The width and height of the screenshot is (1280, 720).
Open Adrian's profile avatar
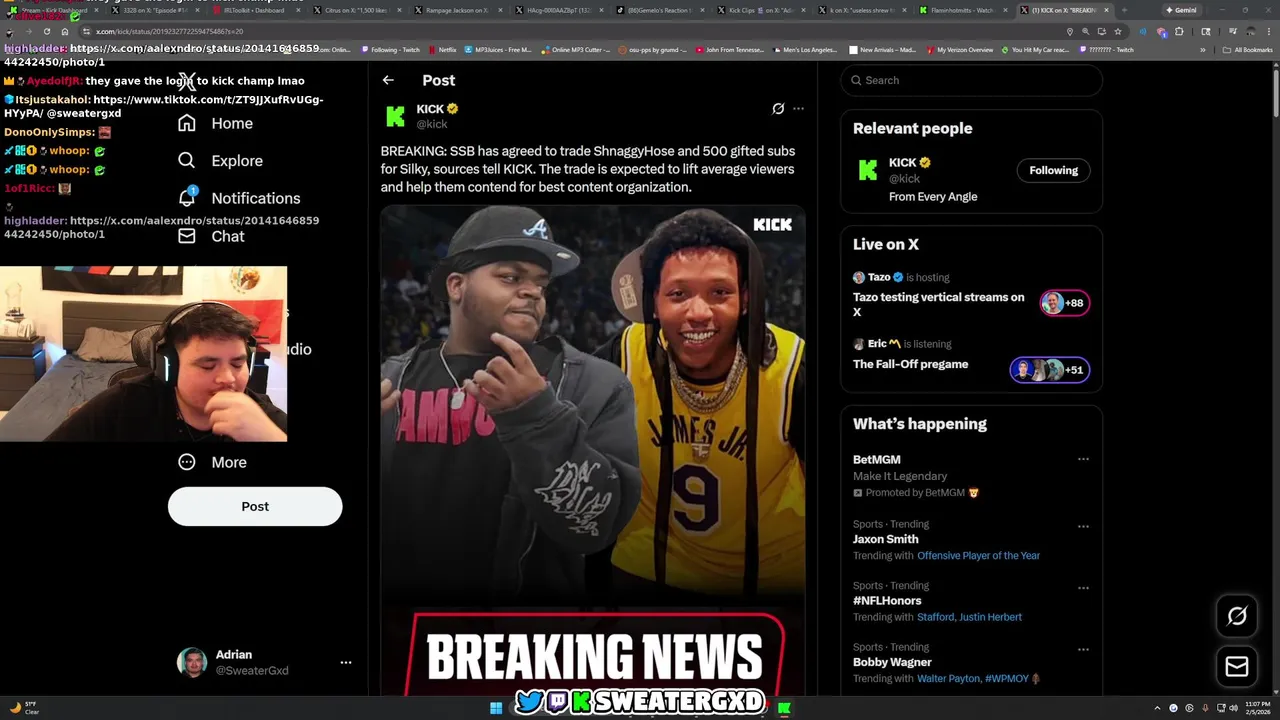click(192, 662)
